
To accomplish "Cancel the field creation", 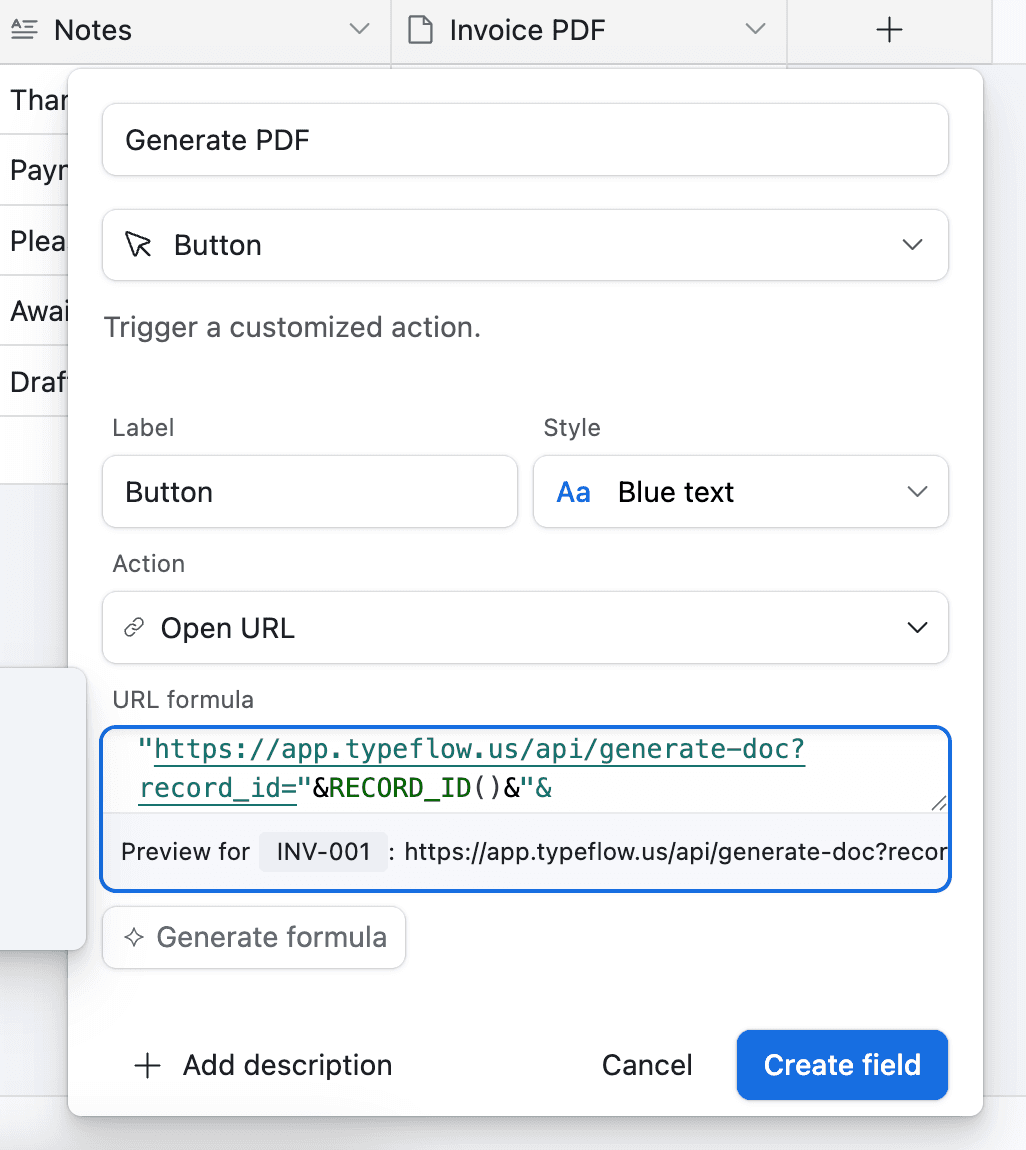I will tap(647, 1066).
